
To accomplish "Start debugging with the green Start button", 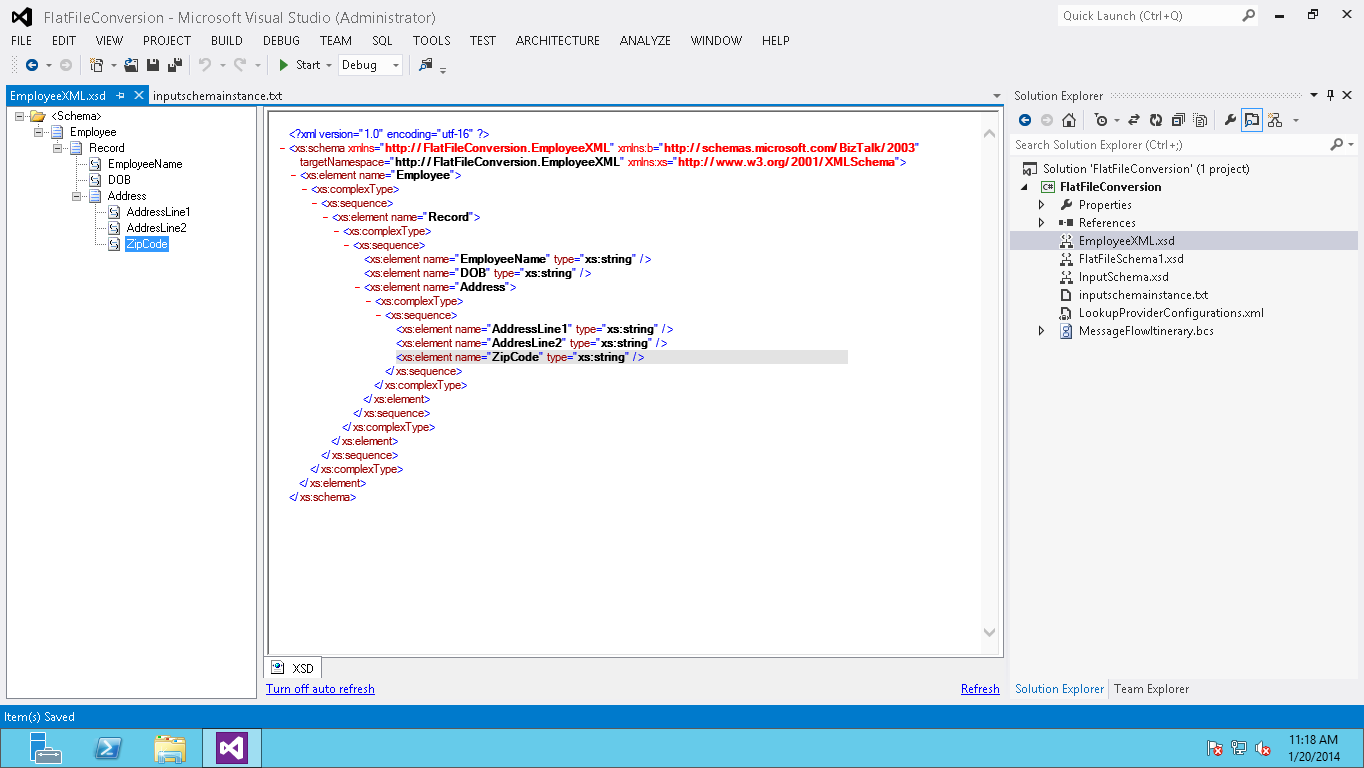I will pyautogui.click(x=299, y=65).
